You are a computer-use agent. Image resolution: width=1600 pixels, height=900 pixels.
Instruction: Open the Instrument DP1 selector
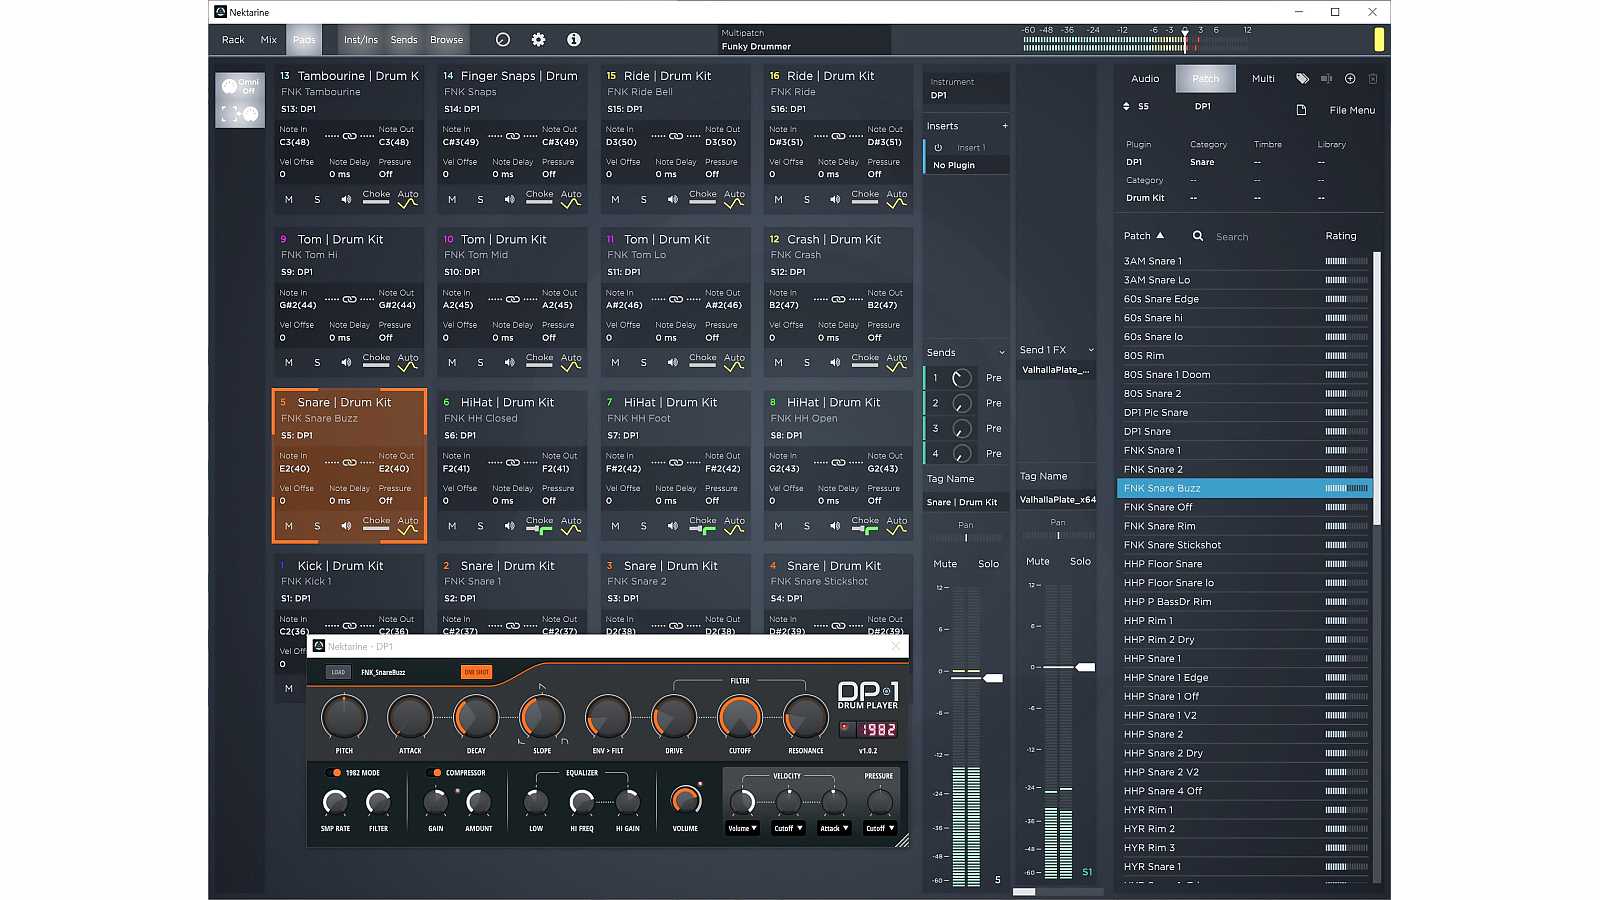[x=966, y=90]
